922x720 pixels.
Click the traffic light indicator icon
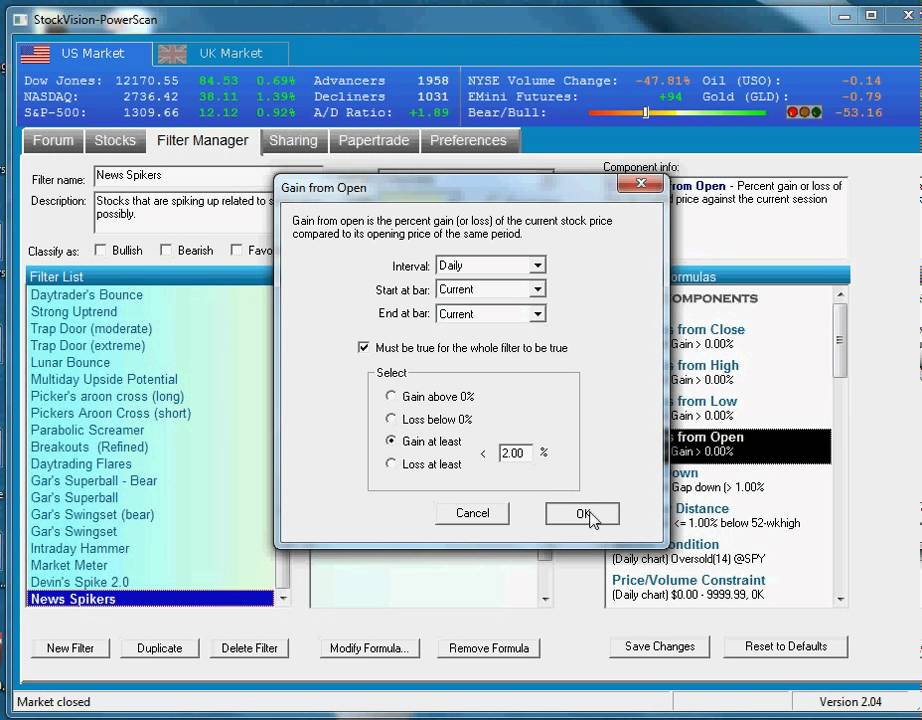[x=804, y=112]
